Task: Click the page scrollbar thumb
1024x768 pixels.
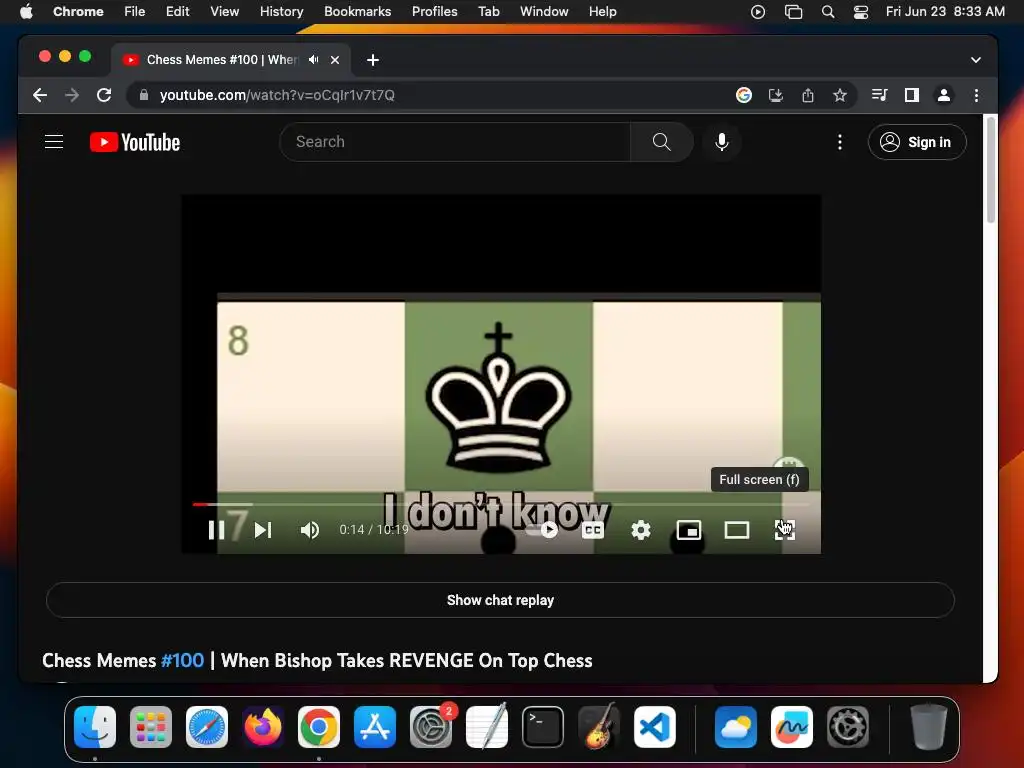Action: click(991, 170)
